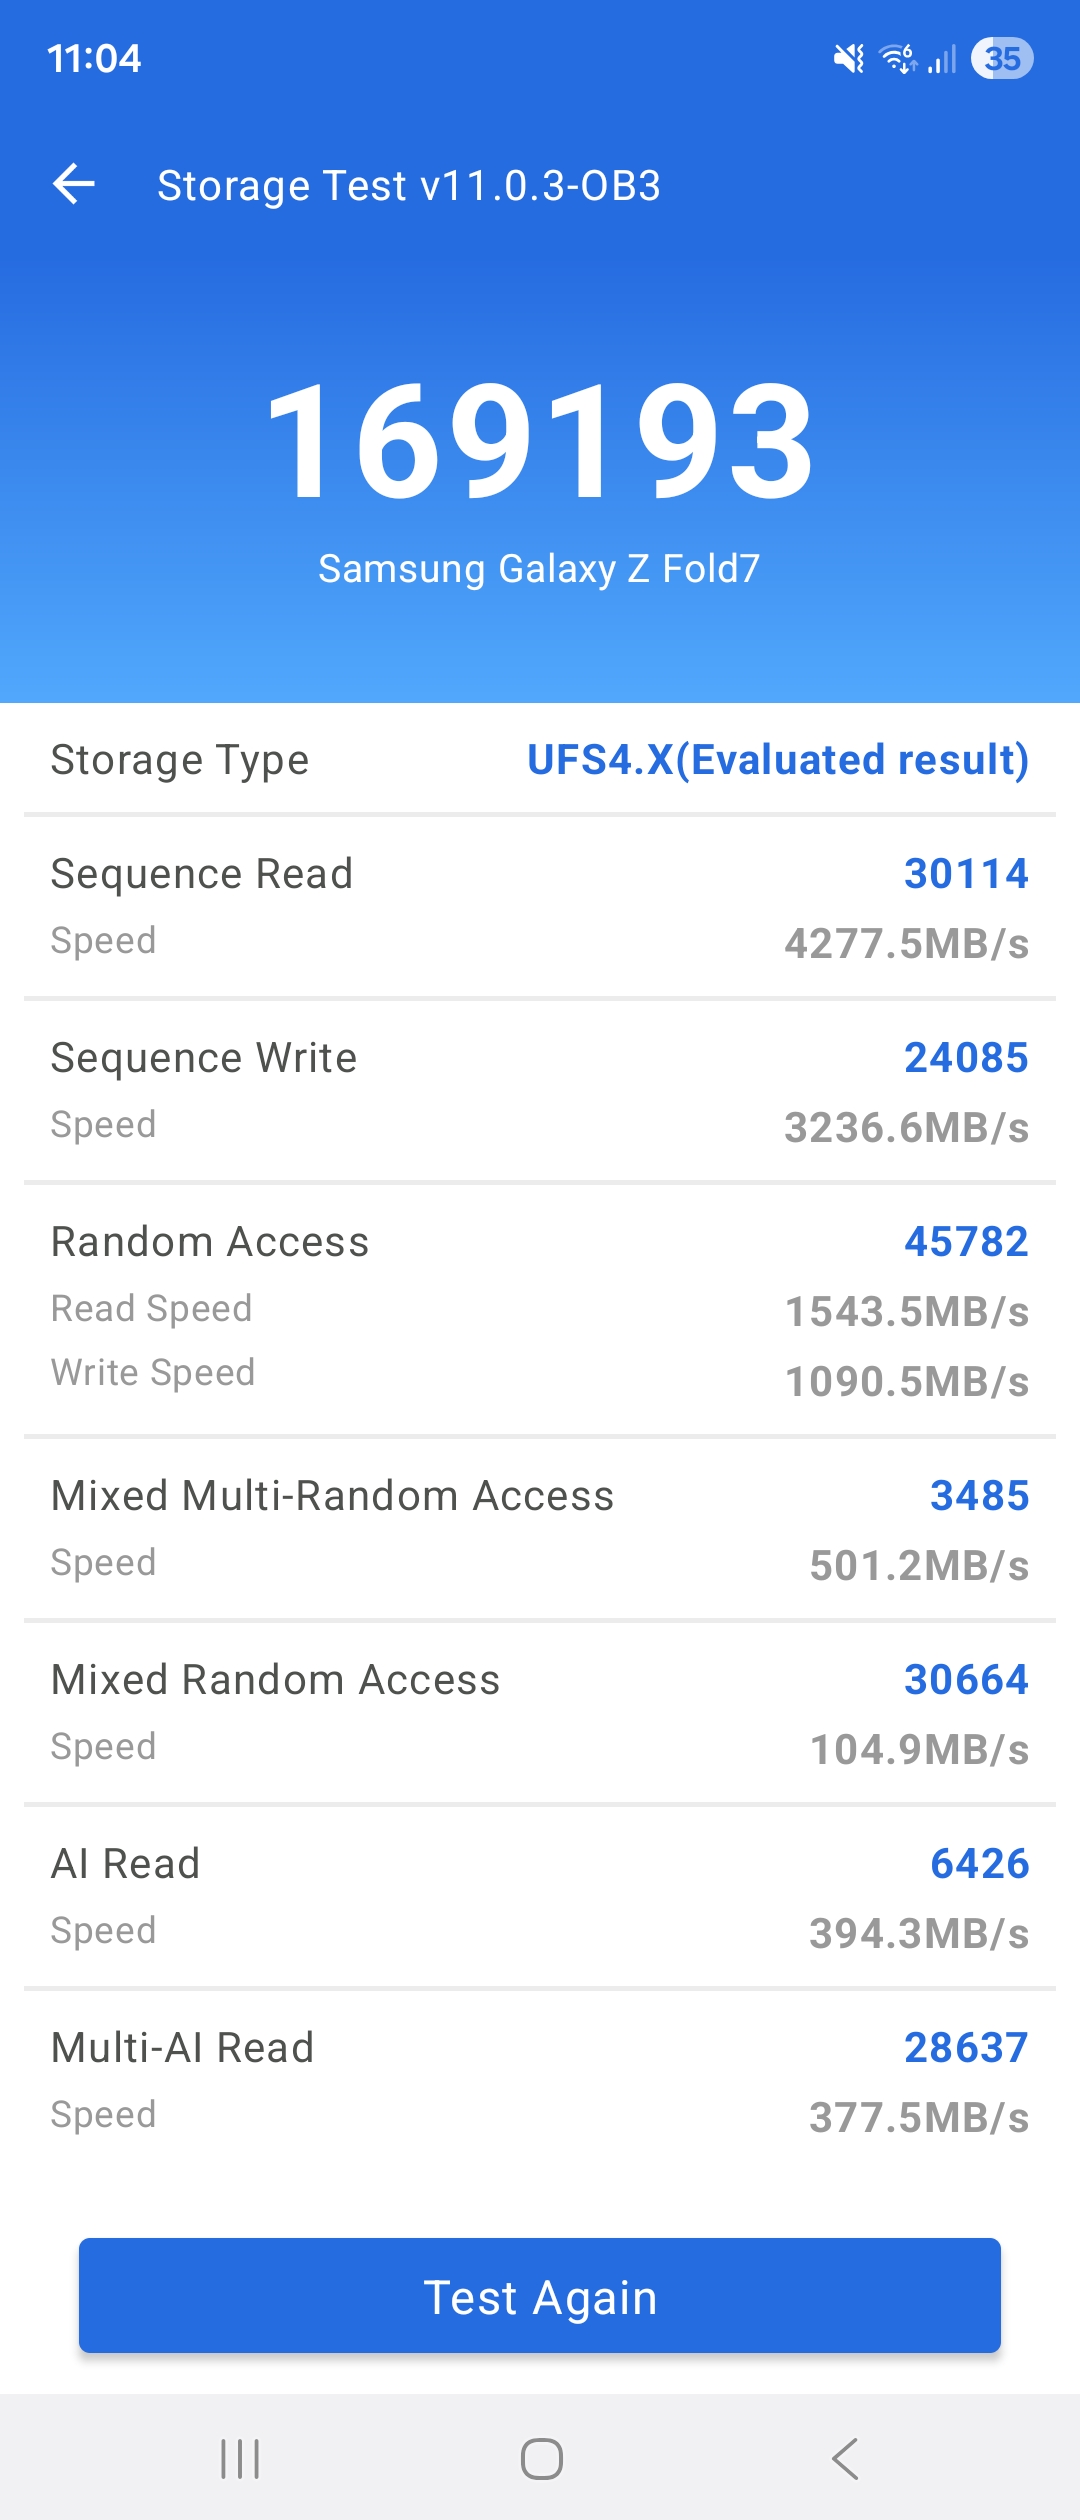Viewport: 1080px width, 2520px height.
Task: Tap the battery level 35 indicator
Action: pyautogui.click(x=1002, y=59)
